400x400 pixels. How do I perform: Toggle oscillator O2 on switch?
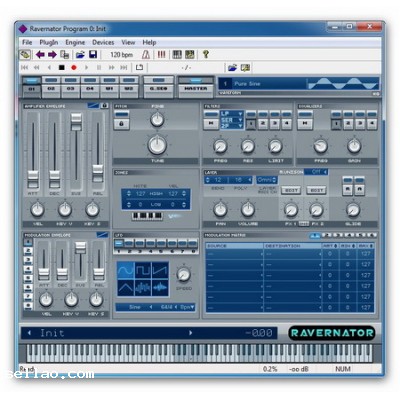[x=51, y=80]
